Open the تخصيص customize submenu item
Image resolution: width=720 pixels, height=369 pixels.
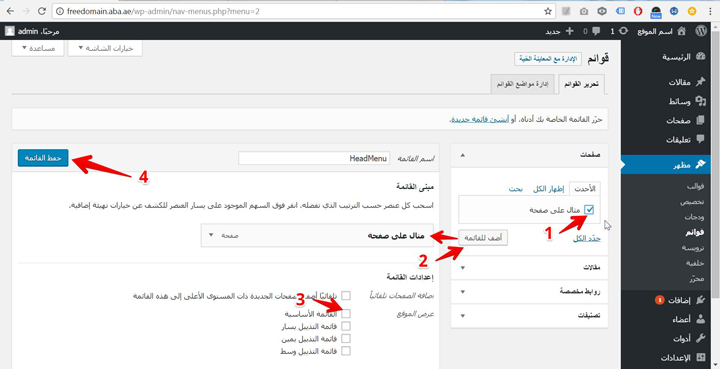pyautogui.click(x=692, y=202)
